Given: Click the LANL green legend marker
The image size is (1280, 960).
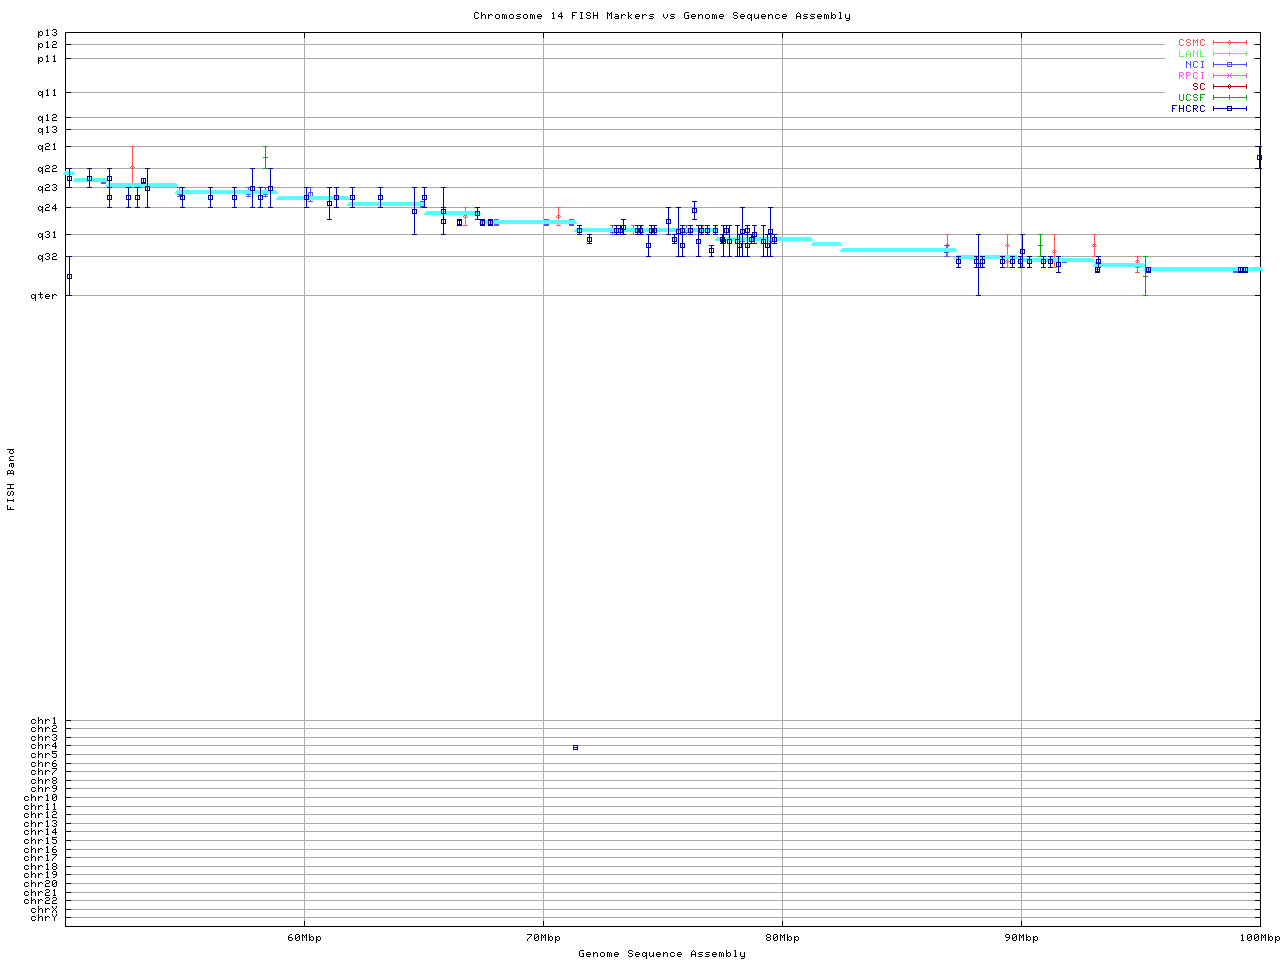Looking at the screenshot, I should click(1229, 54).
